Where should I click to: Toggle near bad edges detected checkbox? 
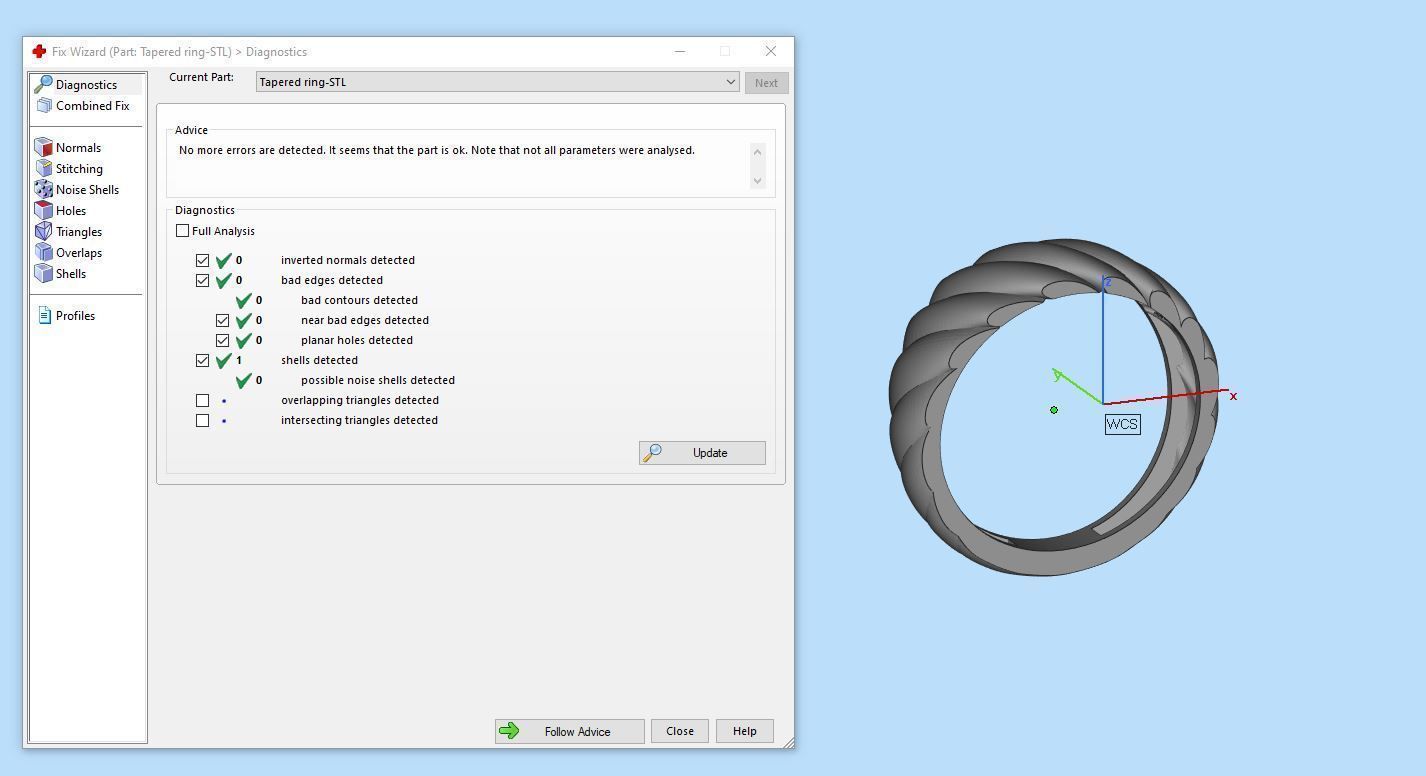click(222, 320)
